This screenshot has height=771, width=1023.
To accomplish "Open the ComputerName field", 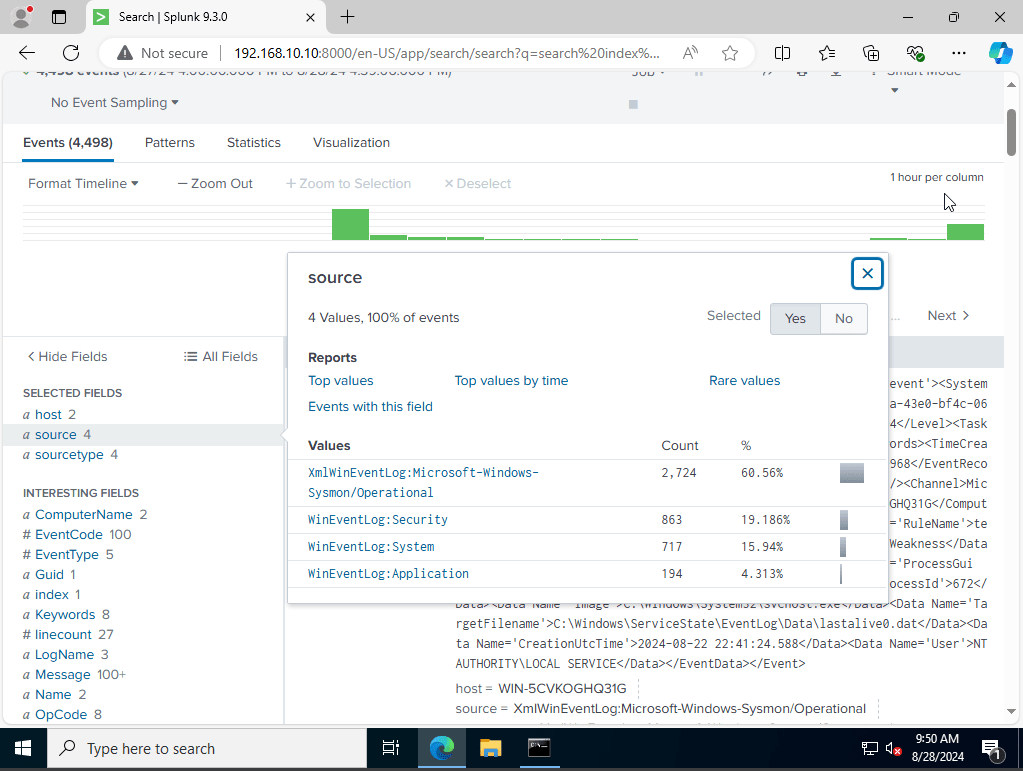I will point(84,515).
